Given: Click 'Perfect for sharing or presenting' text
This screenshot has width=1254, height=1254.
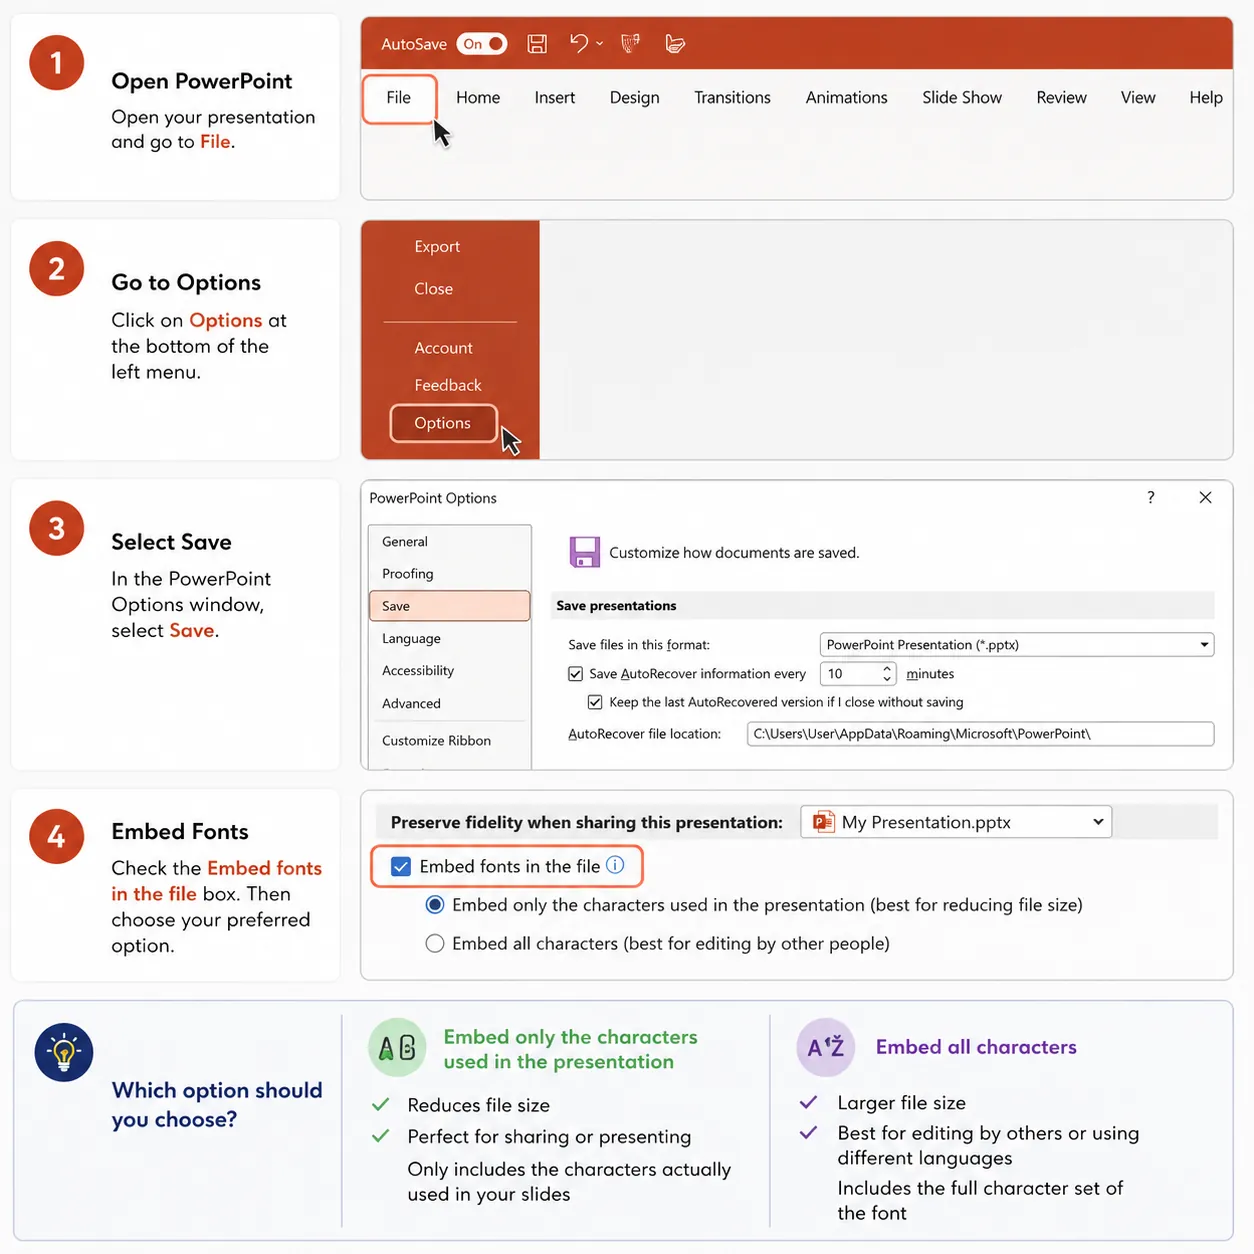Looking at the screenshot, I should click(549, 1137).
